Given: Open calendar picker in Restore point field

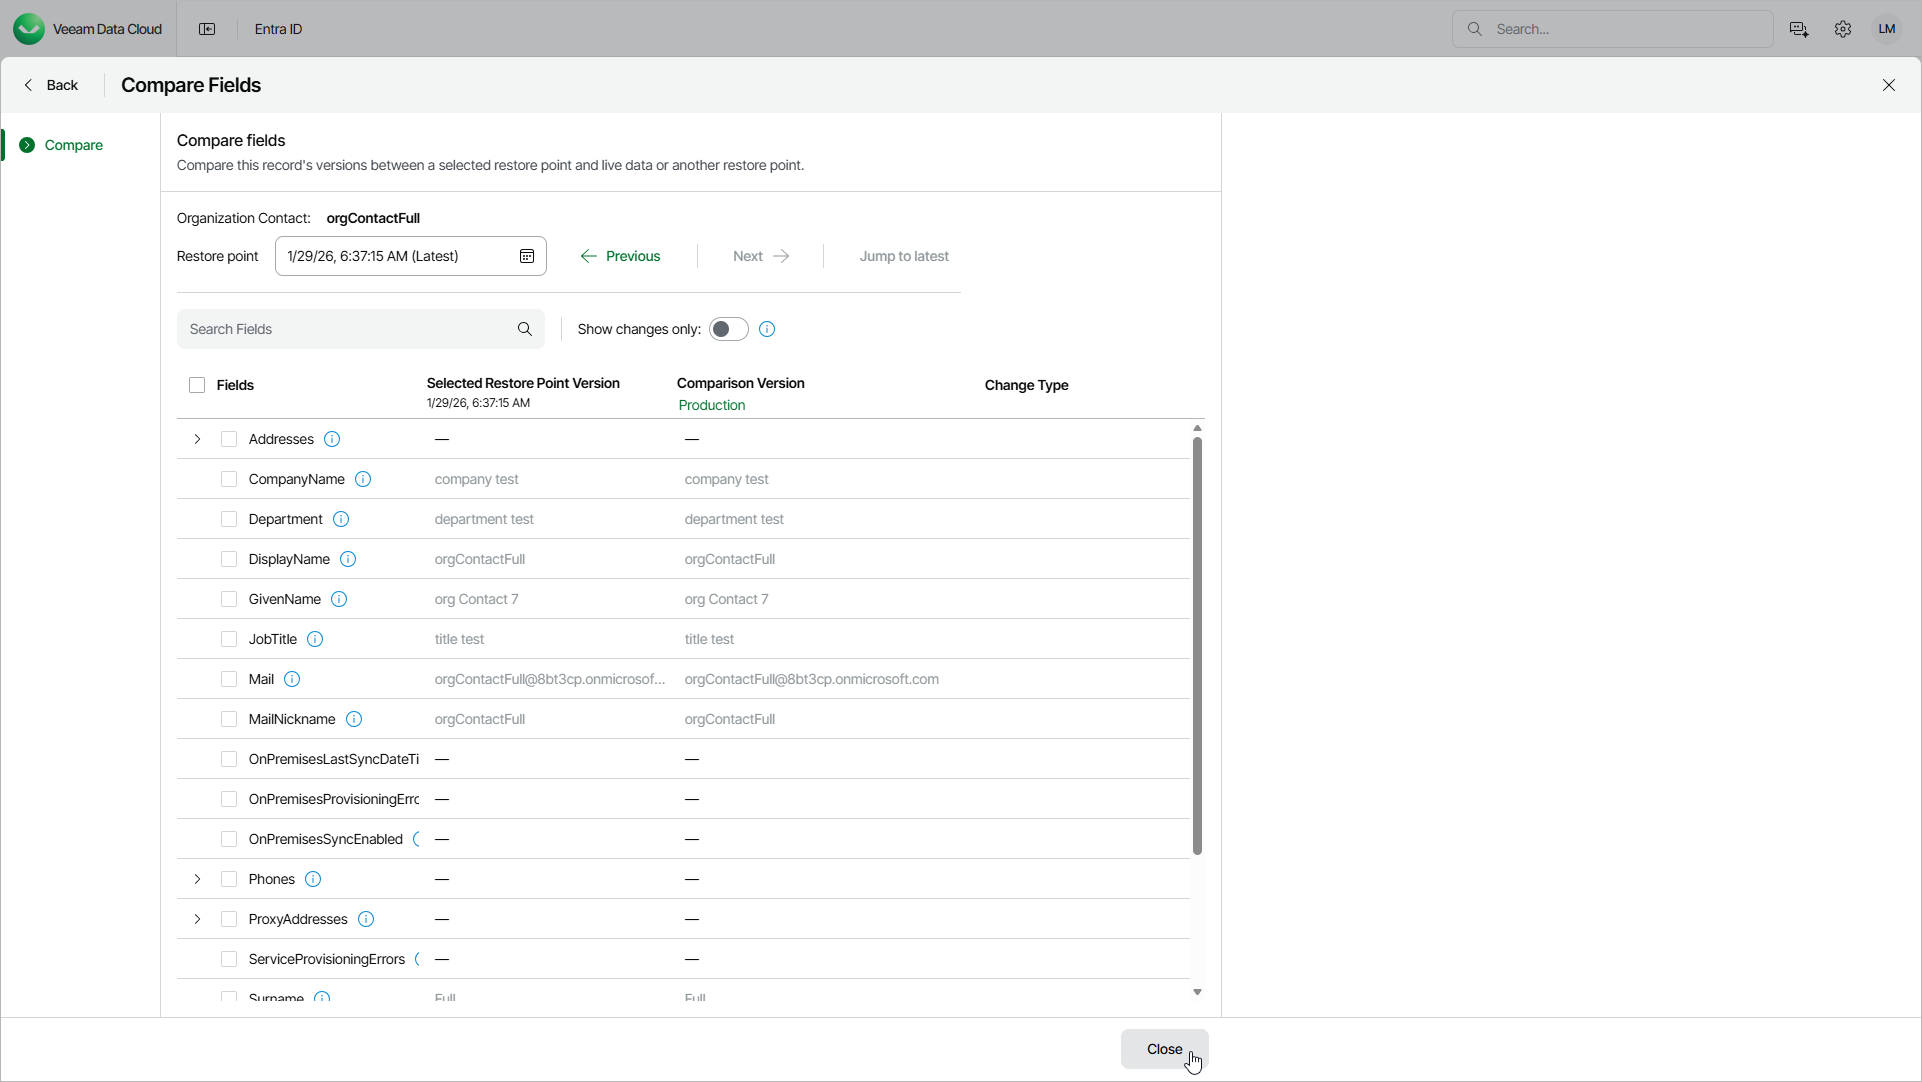Looking at the screenshot, I should coord(527,256).
